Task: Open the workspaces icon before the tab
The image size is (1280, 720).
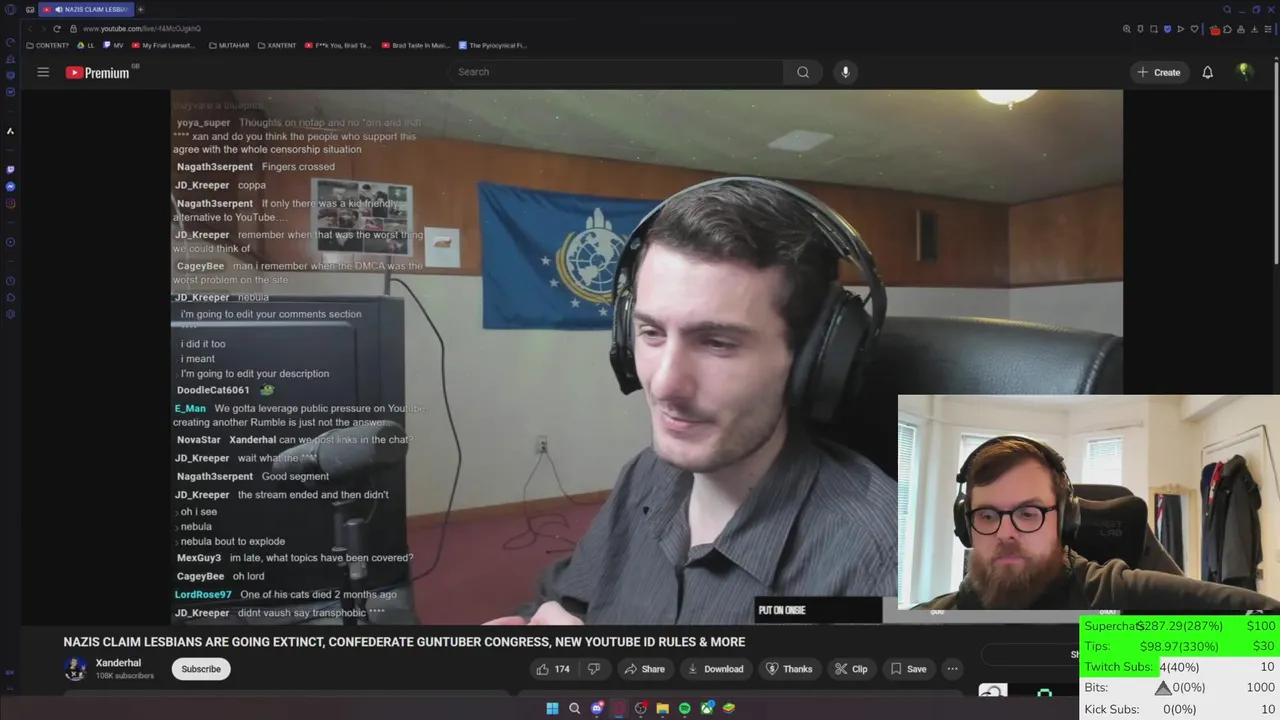Action: 30,9
